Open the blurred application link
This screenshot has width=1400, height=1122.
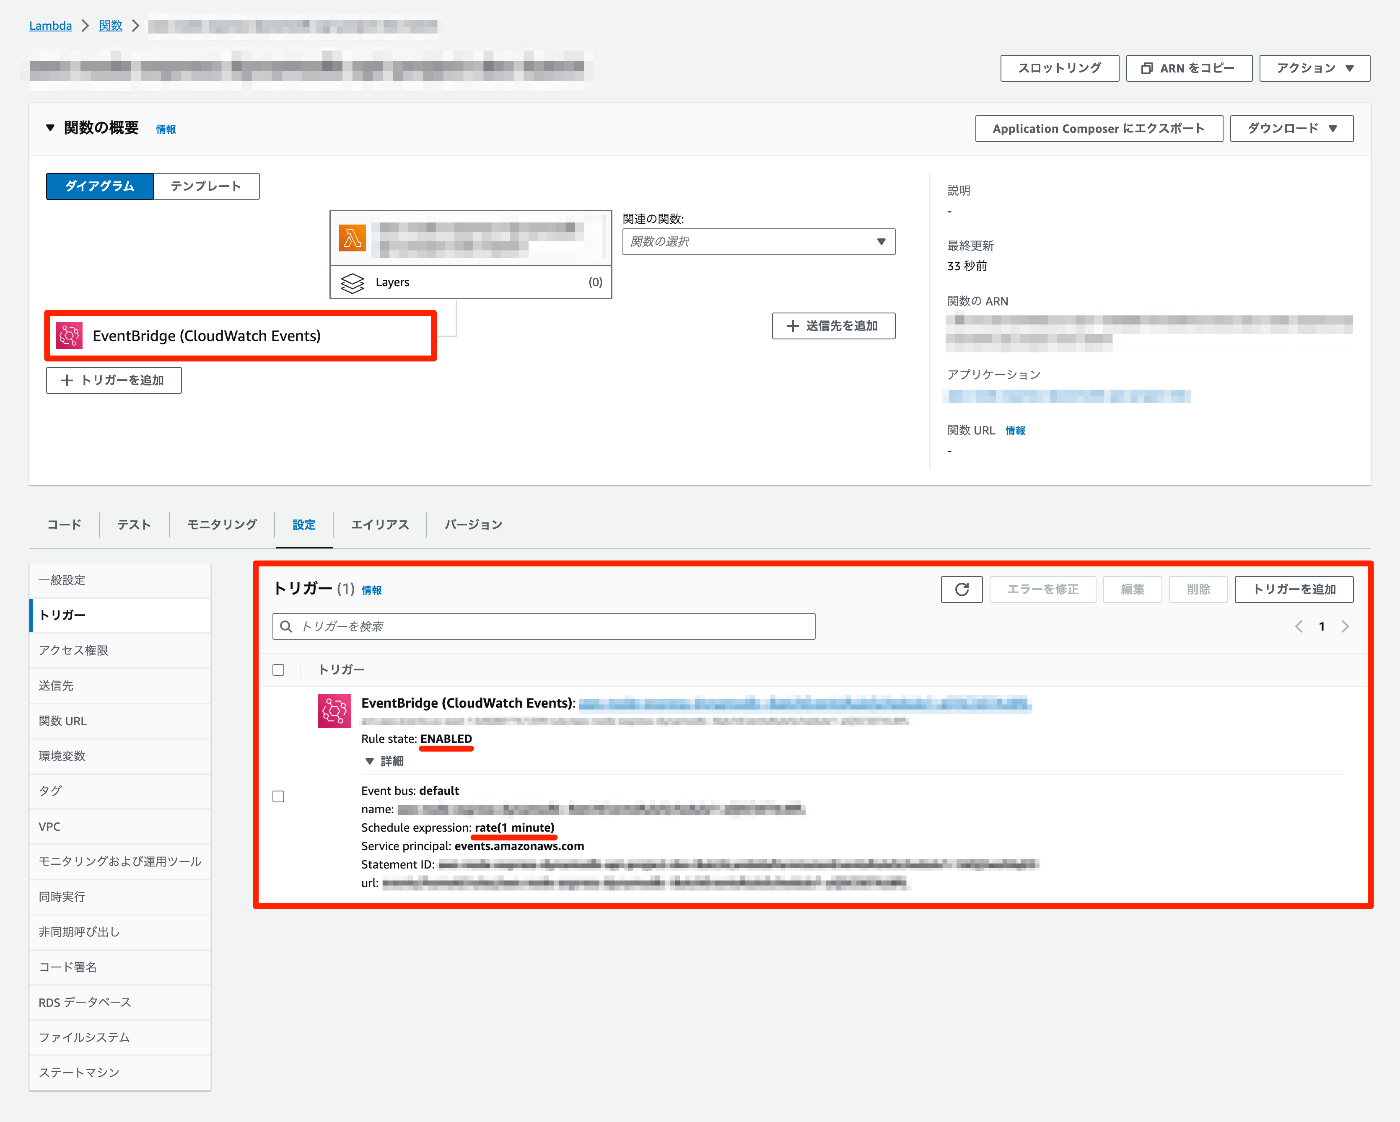click(x=1067, y=396)
